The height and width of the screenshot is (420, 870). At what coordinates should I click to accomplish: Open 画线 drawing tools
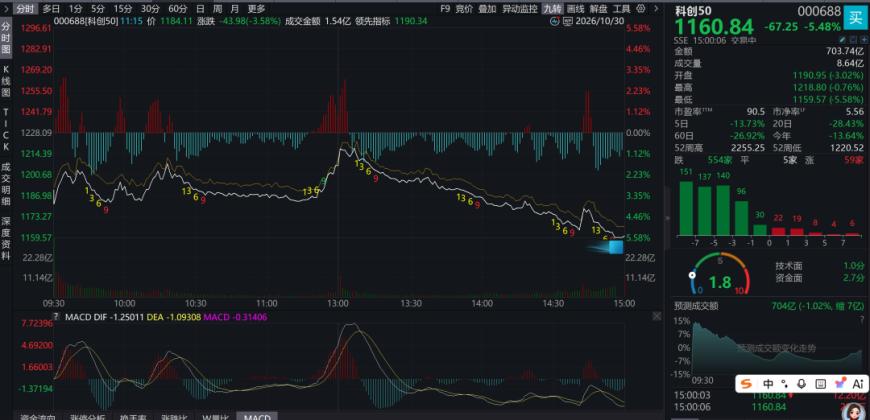tap(576, 9)
